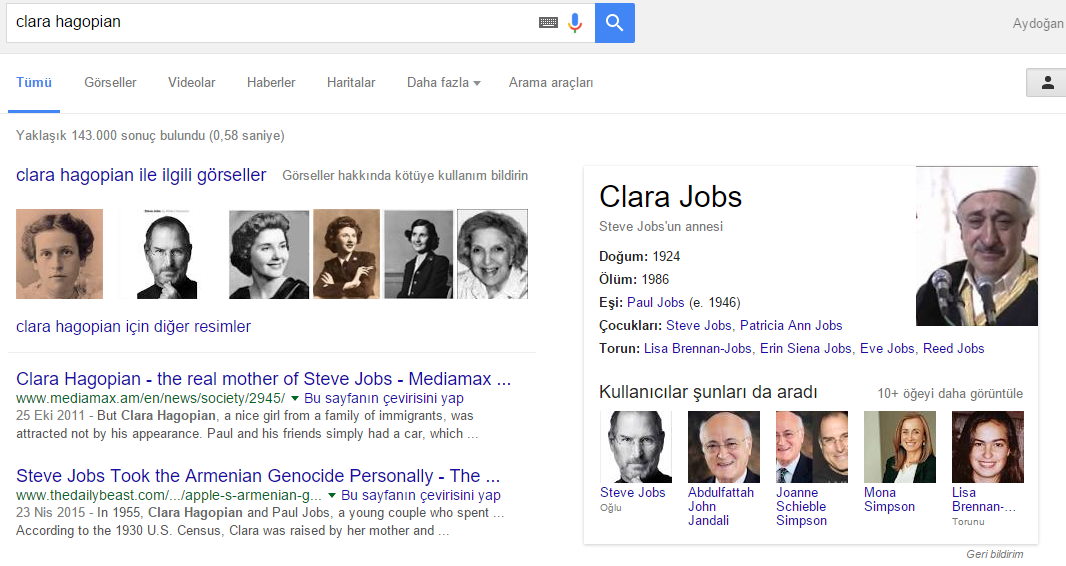Click Steve Jobs thumbnail in related searches
This screenshot has height=566, width=1066.
[636, 447]
